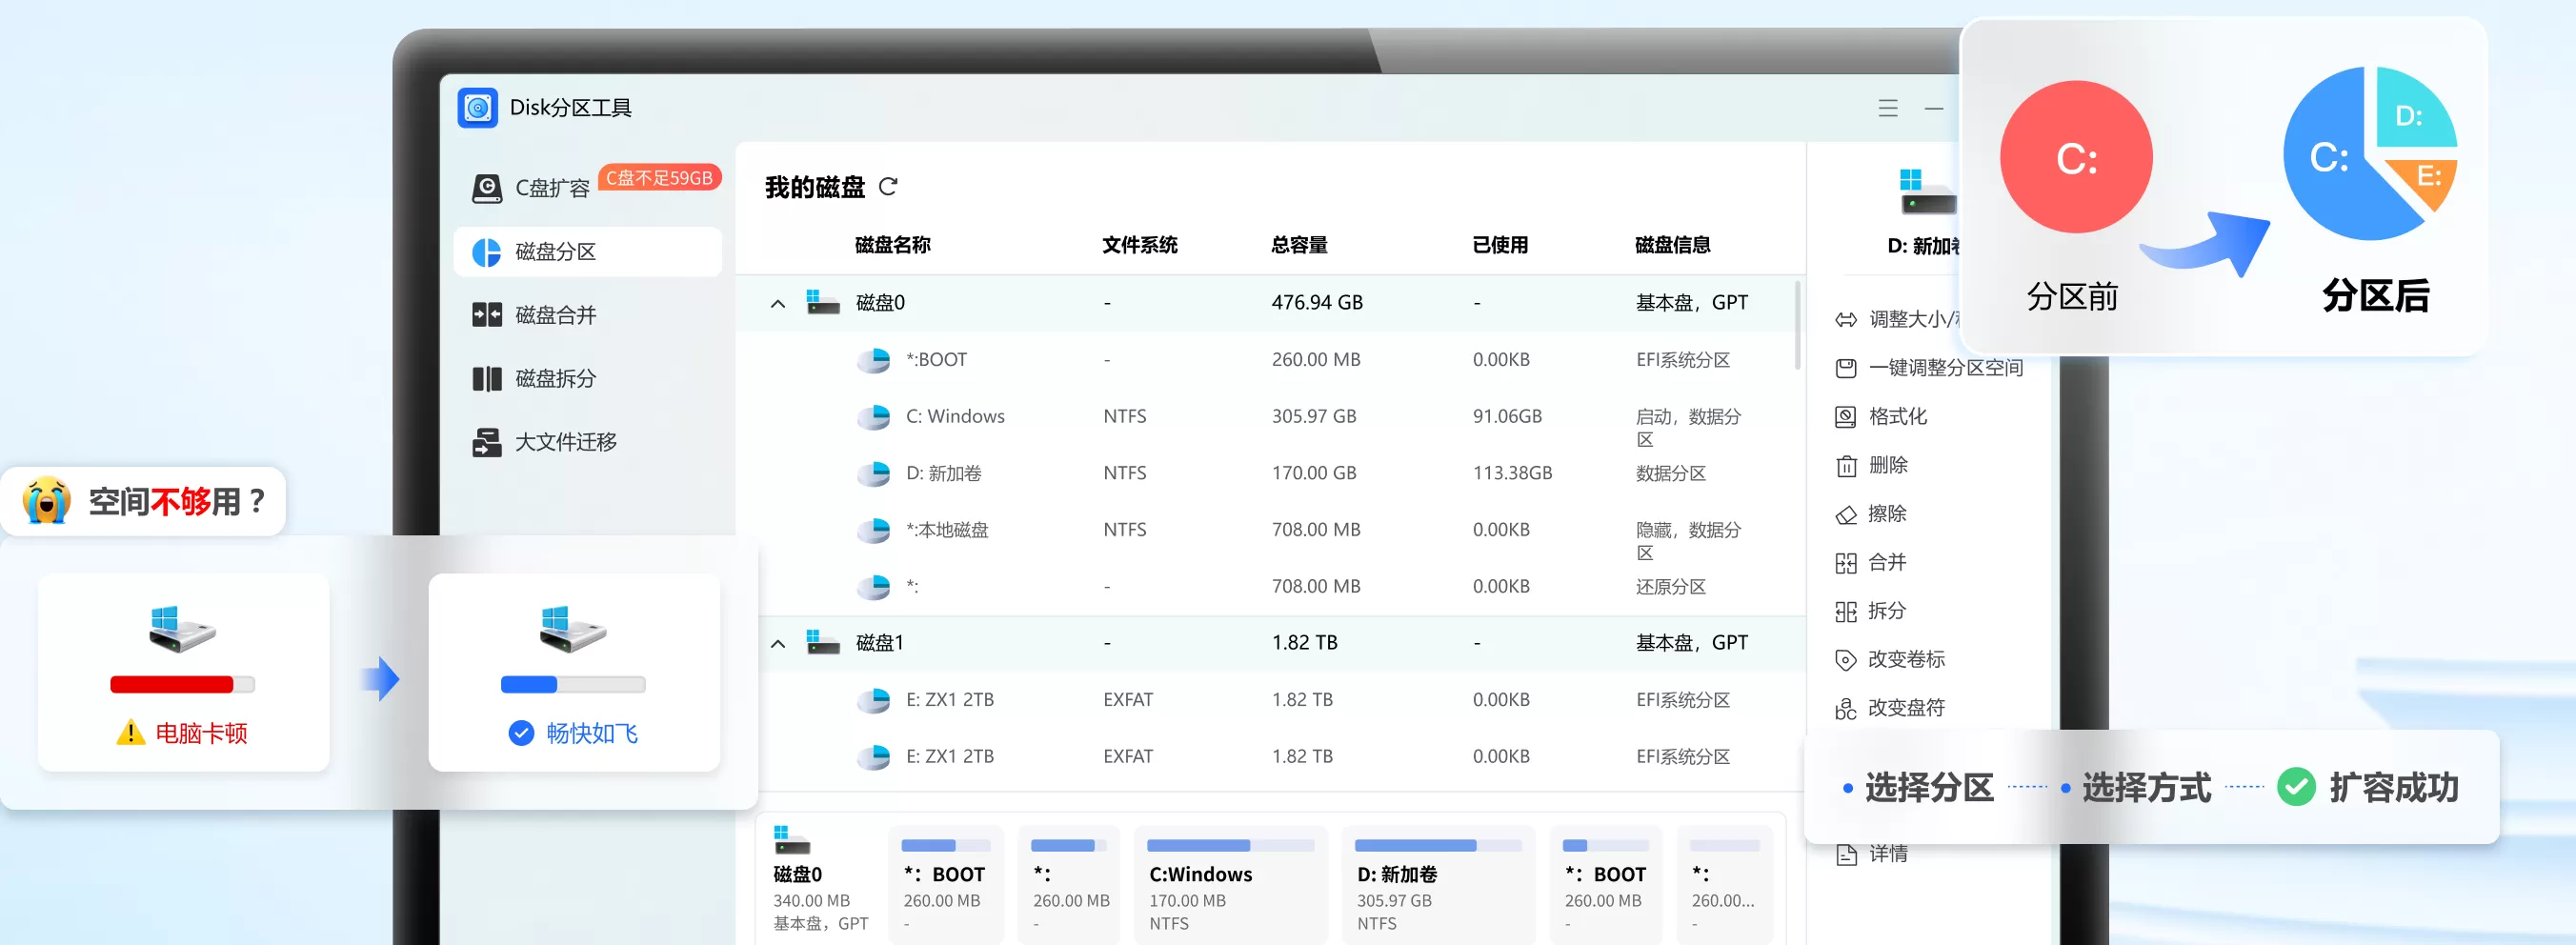Click the Disk分区工具 app logo
The width and height of the screenshot is (2576, 945).
(x=477, y=108)
